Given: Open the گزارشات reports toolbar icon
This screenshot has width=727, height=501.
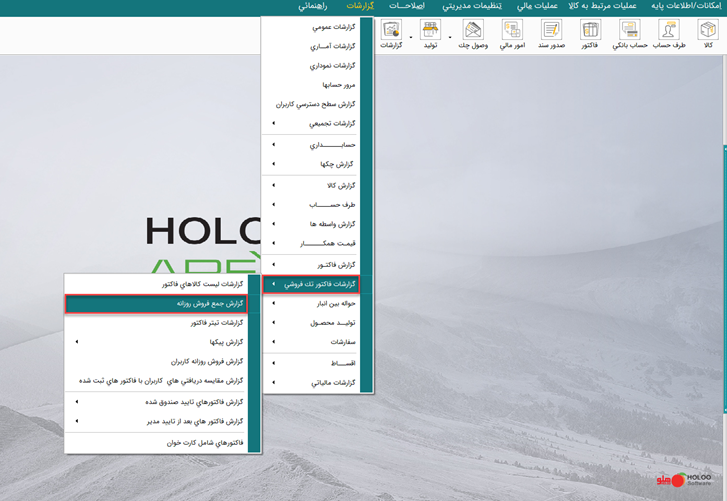Looking at the screenshot, I should tap(391, 34).
